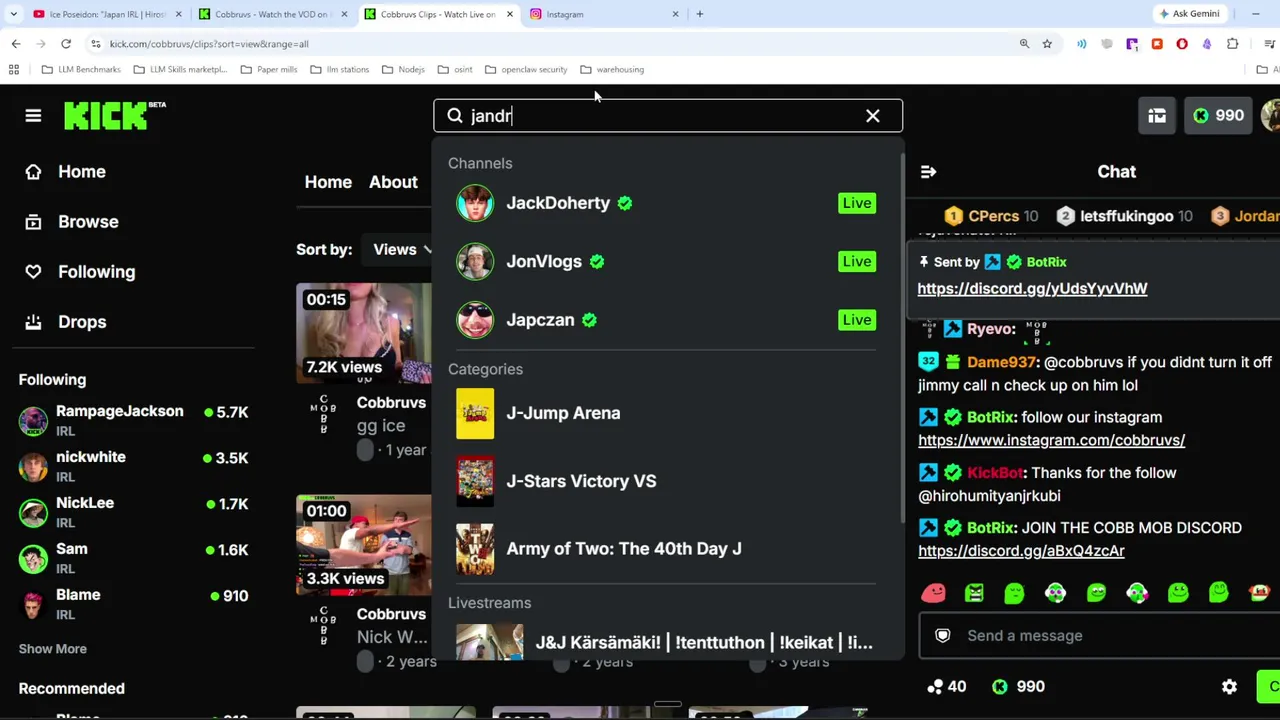Image resolution: width=1280 pixels, height=720 pixels.
Task: Open the osint bookmark folder
Action: [x=455, y=70]
